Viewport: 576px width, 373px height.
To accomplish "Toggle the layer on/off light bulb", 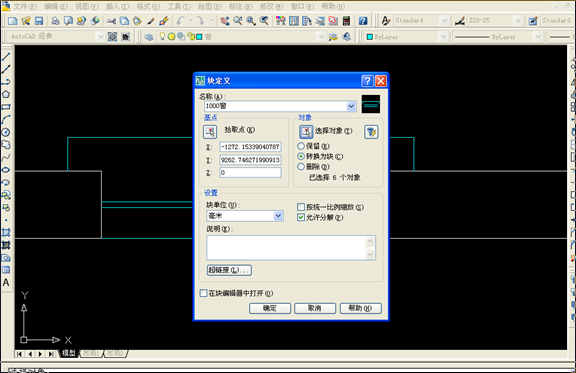I will point(162,36).
